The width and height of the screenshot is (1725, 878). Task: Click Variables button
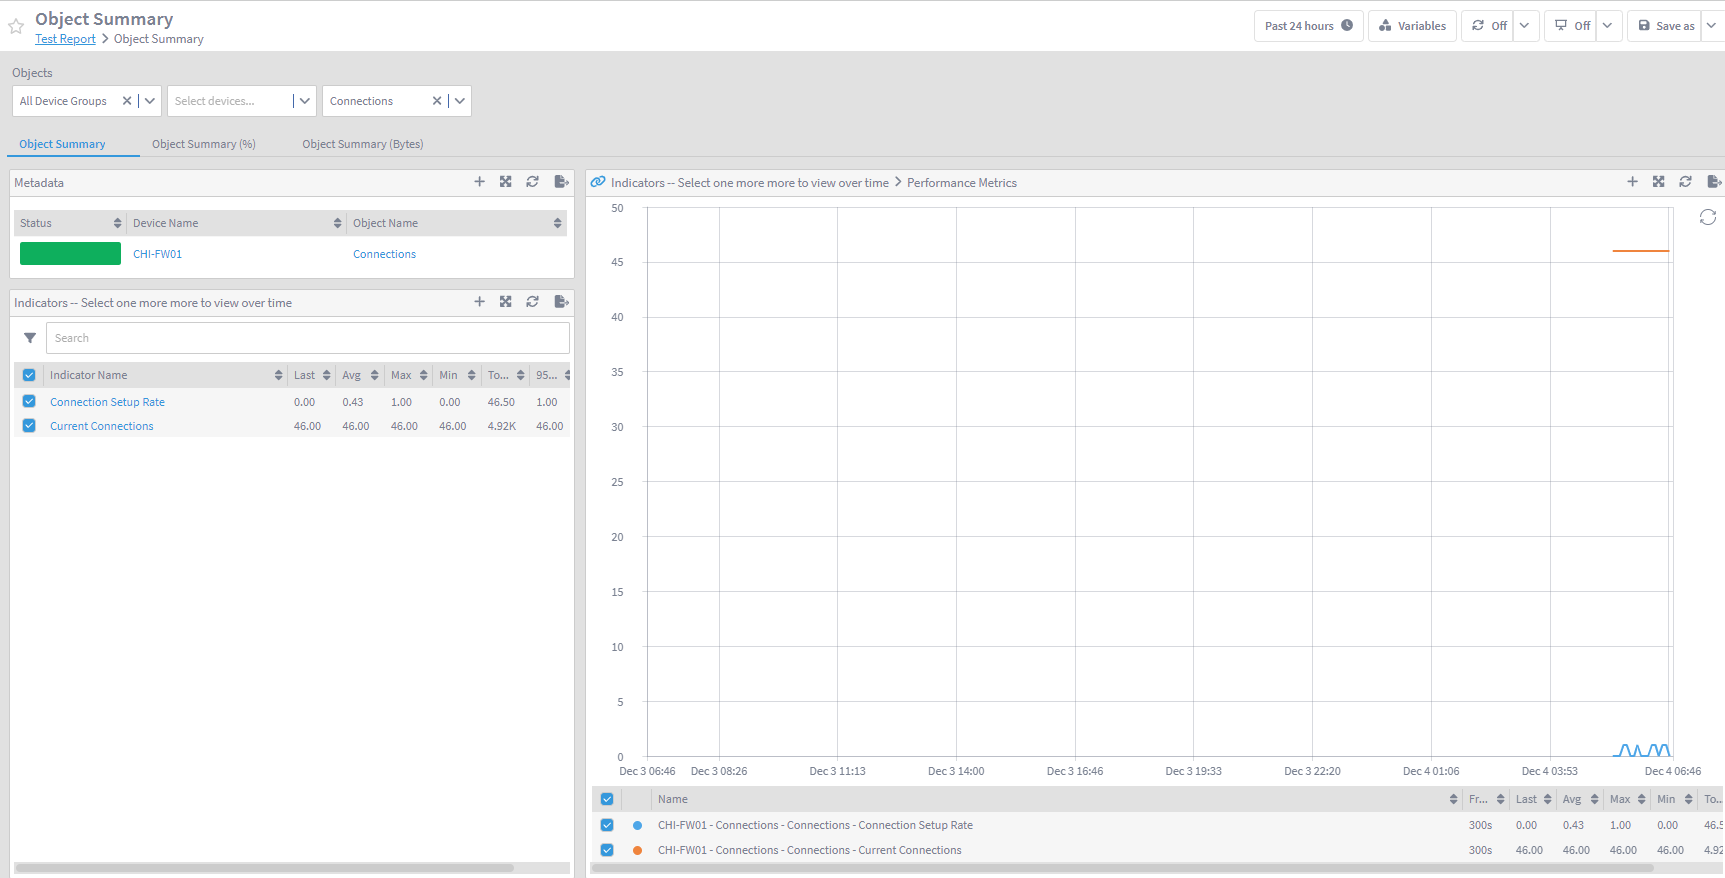(1412, 26)
